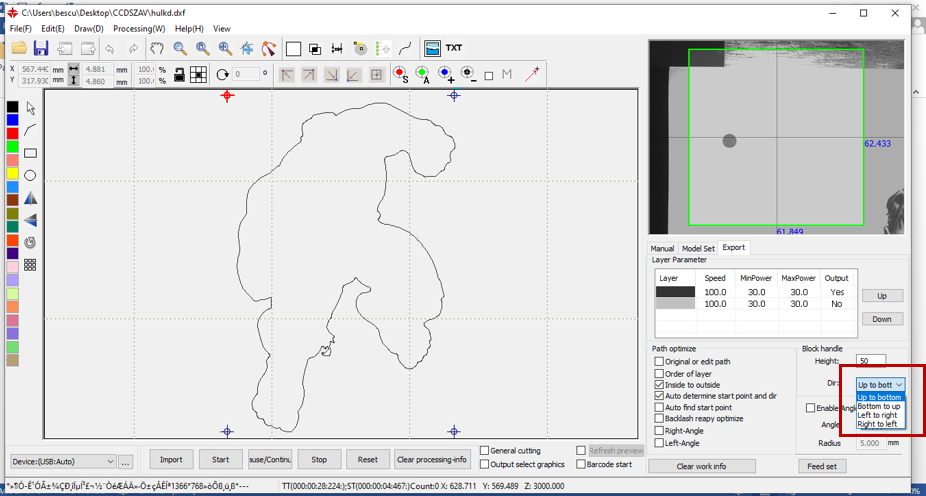
Task: Pick the black color swatch
Action: (x=12, y=107)
